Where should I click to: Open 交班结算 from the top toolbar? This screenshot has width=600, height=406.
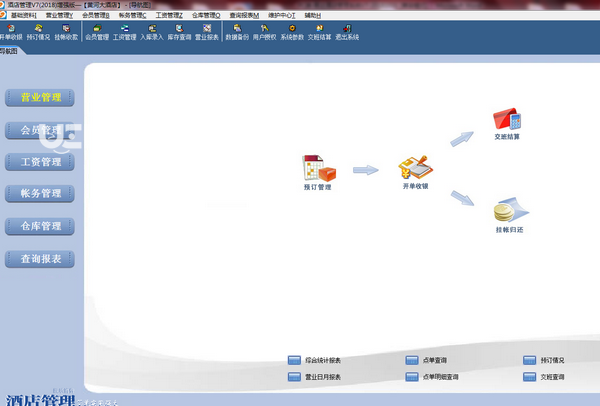tap(320, 32)
